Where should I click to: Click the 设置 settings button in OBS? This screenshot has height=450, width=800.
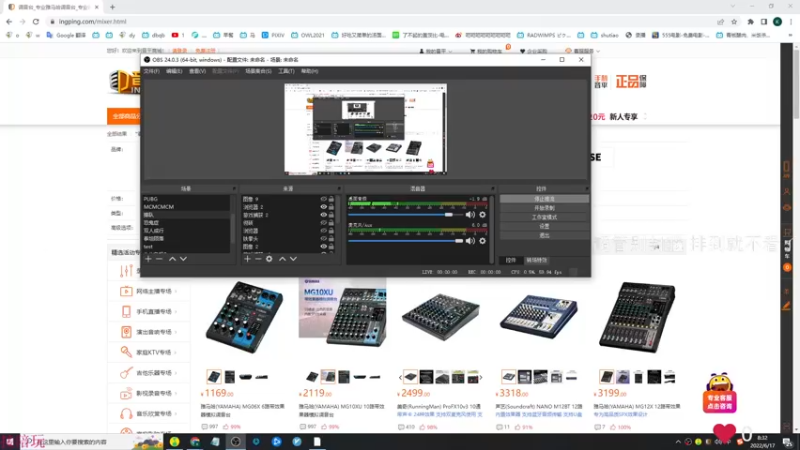544,227
